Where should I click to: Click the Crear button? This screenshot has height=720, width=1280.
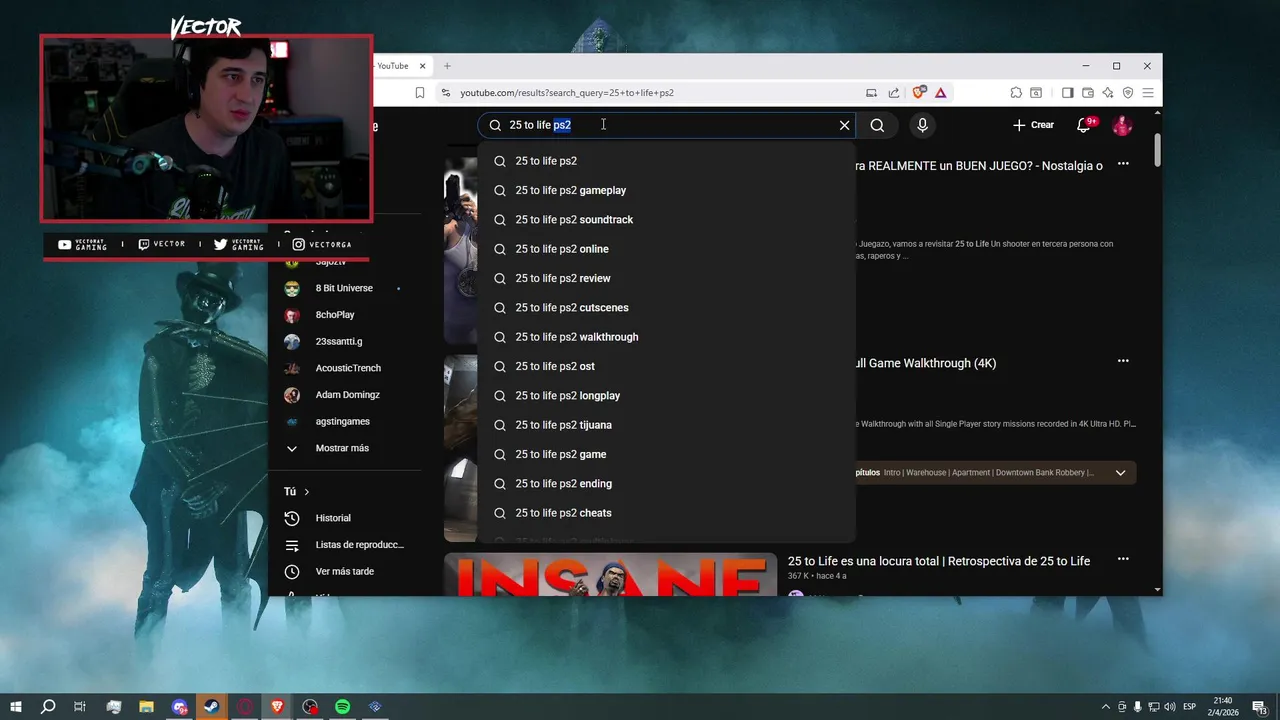(x=1033, y=125)
